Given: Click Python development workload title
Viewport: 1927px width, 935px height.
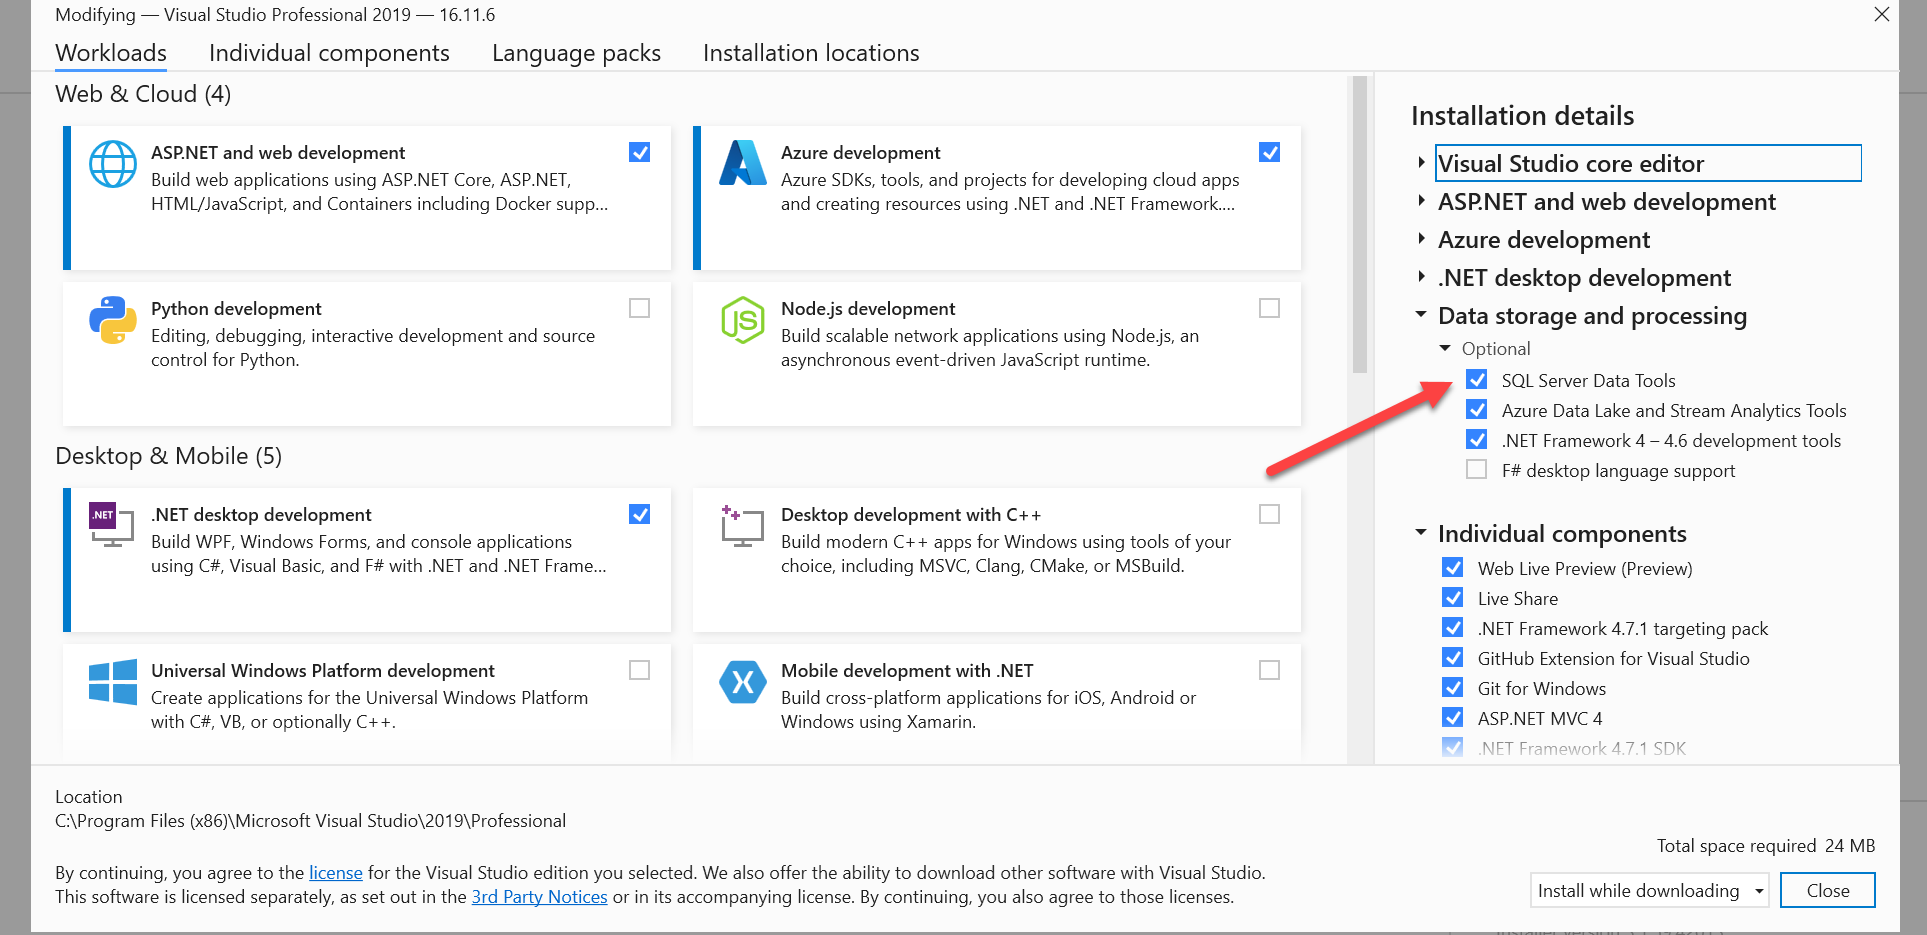Looking at the screenshot, I should [236, 309].
